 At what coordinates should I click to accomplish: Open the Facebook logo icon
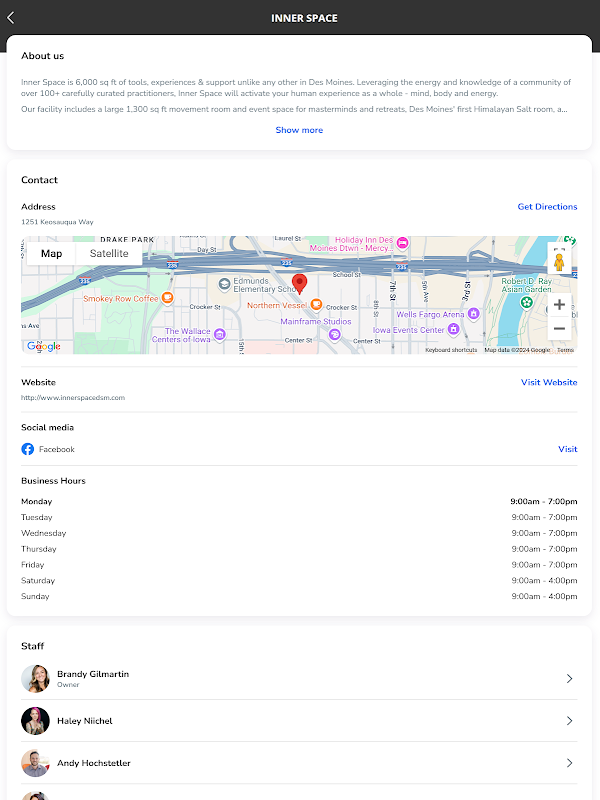[x=28, y=449]
